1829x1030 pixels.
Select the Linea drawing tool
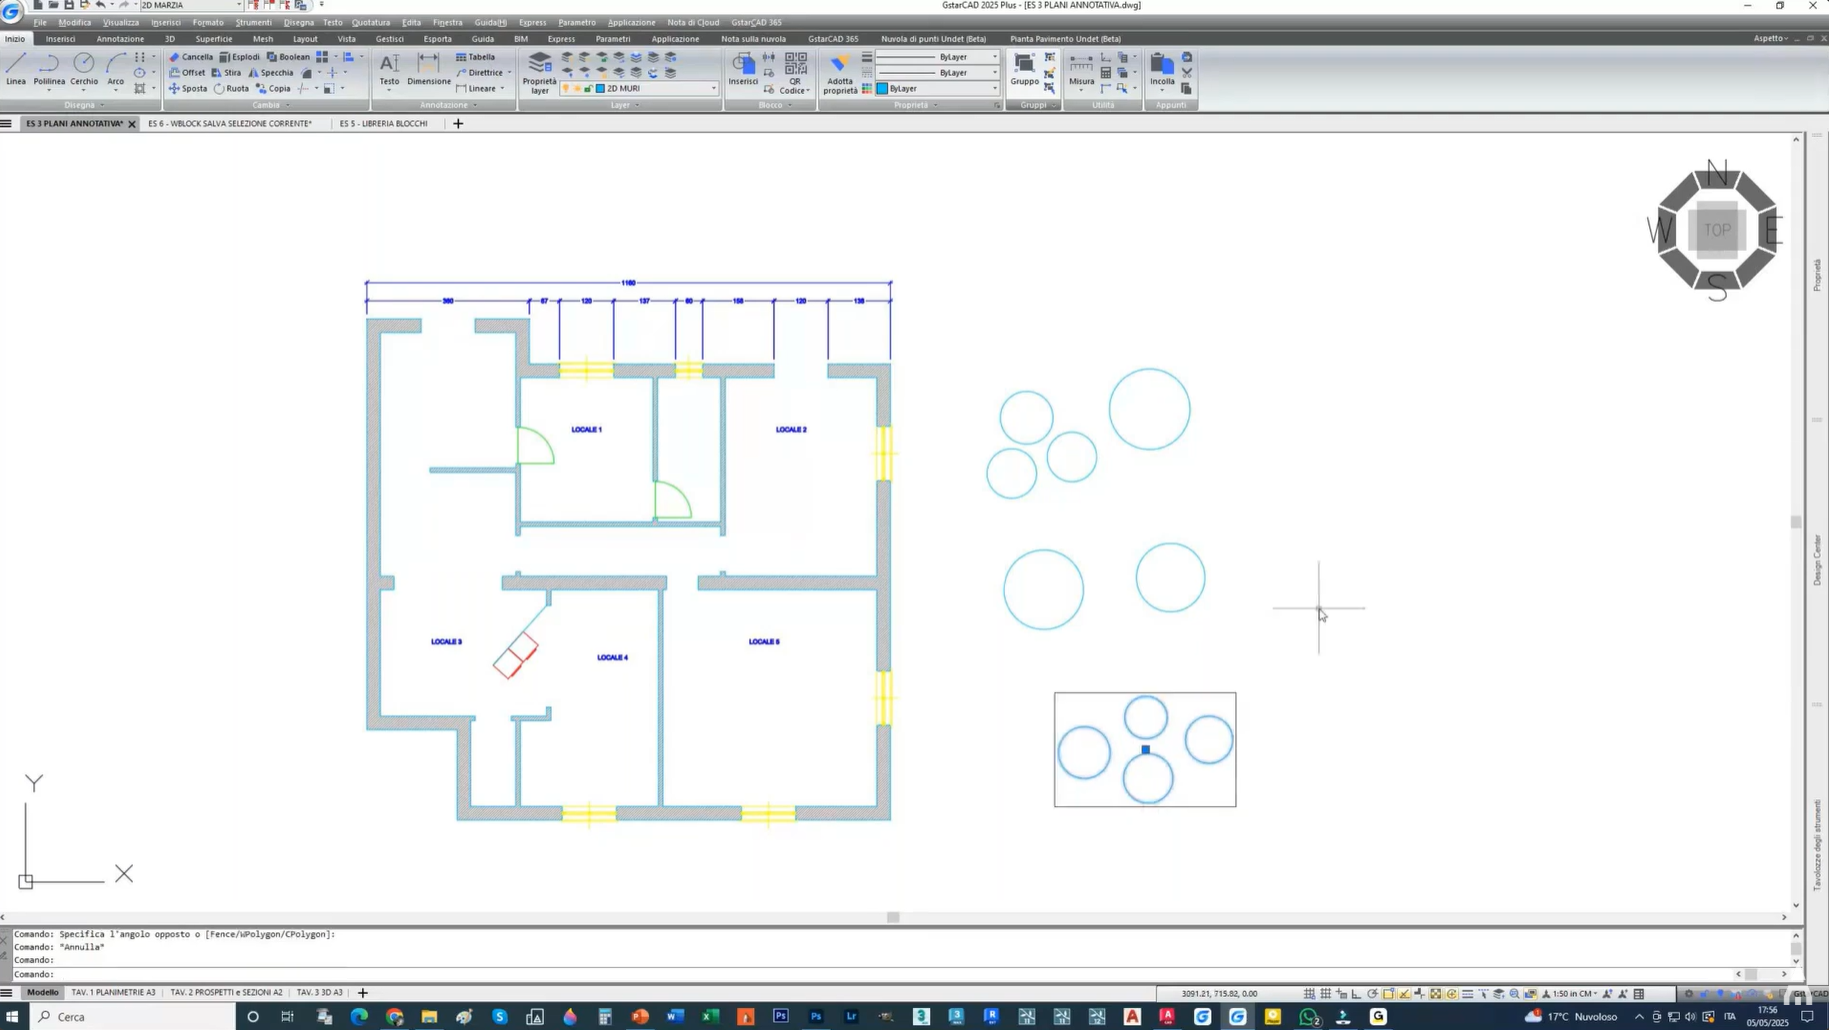point(16,69)
